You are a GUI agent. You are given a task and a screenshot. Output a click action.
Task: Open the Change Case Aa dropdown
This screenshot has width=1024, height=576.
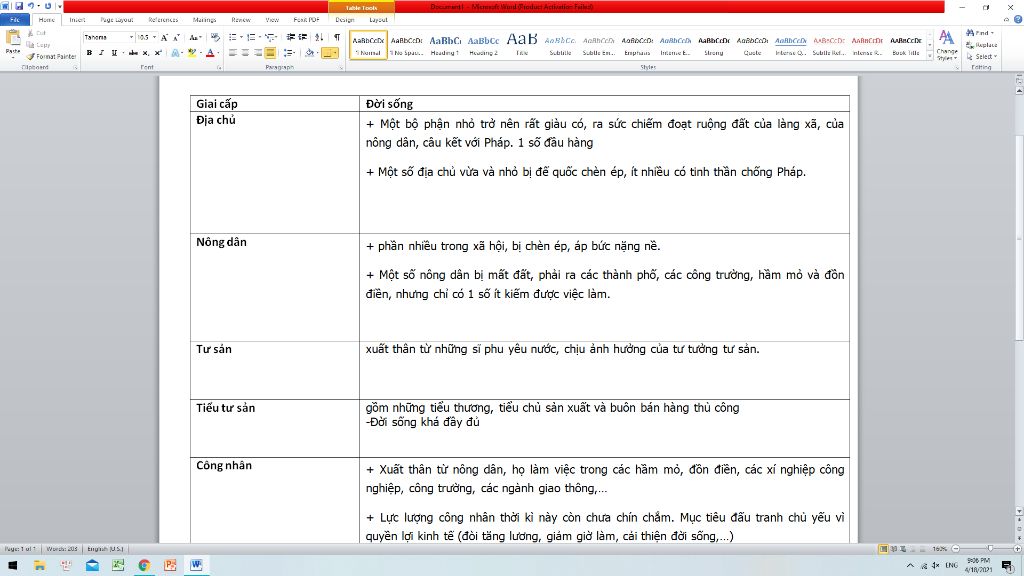pos(195,37)
